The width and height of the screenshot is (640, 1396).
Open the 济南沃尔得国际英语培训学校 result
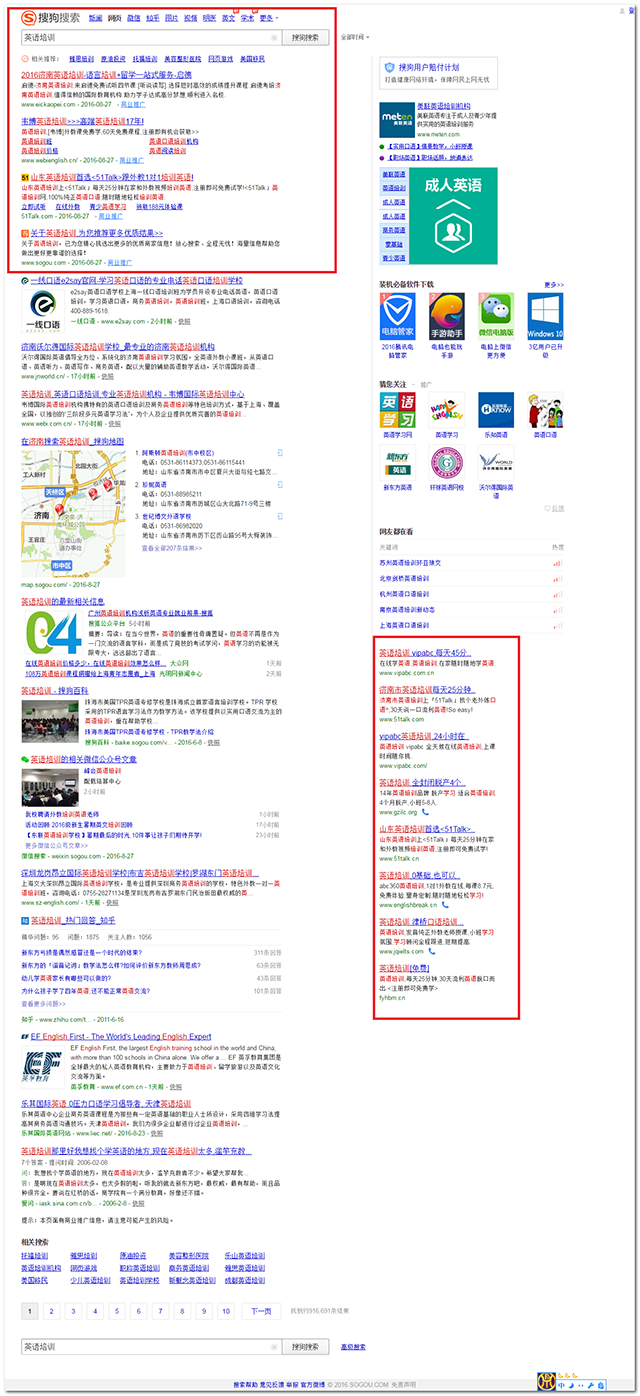point(118,347)
